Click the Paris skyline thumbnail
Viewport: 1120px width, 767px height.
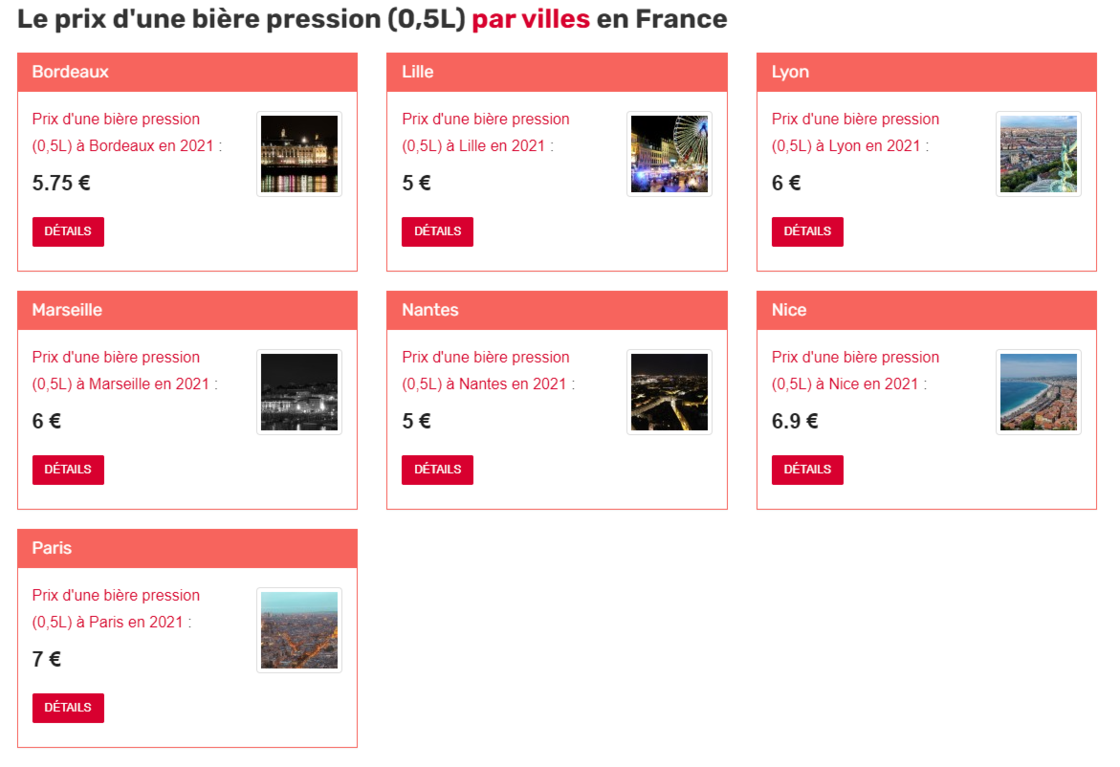[x=299, y=630]
